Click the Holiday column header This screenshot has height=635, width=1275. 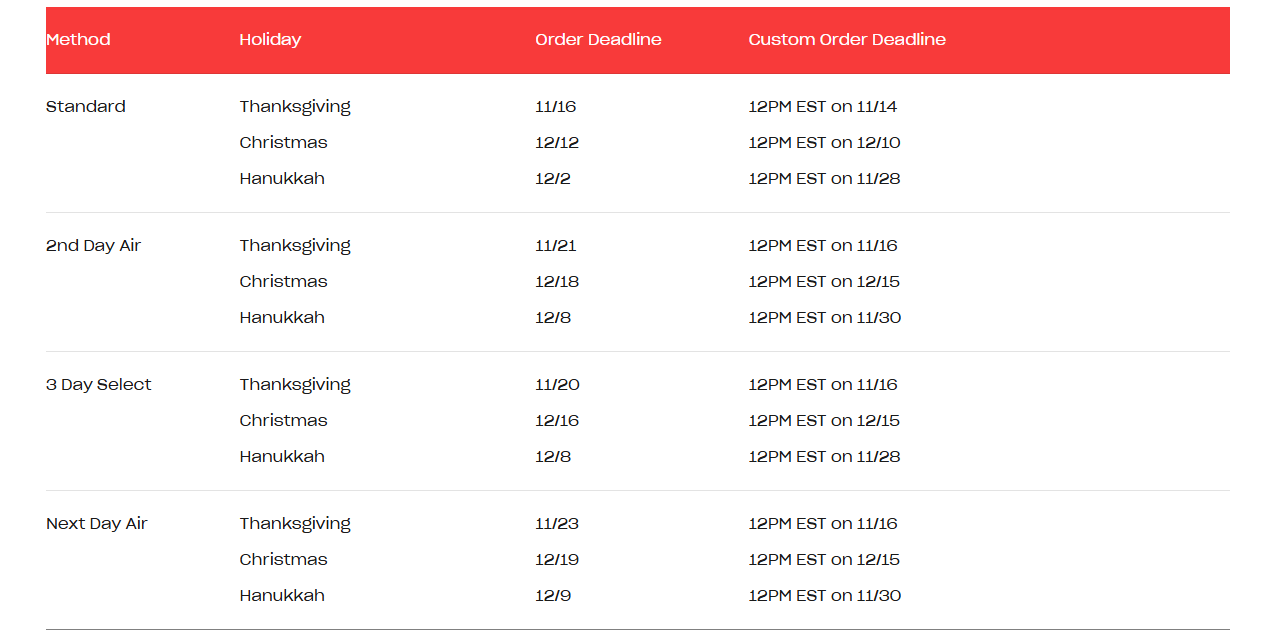(x=270, y=40)
